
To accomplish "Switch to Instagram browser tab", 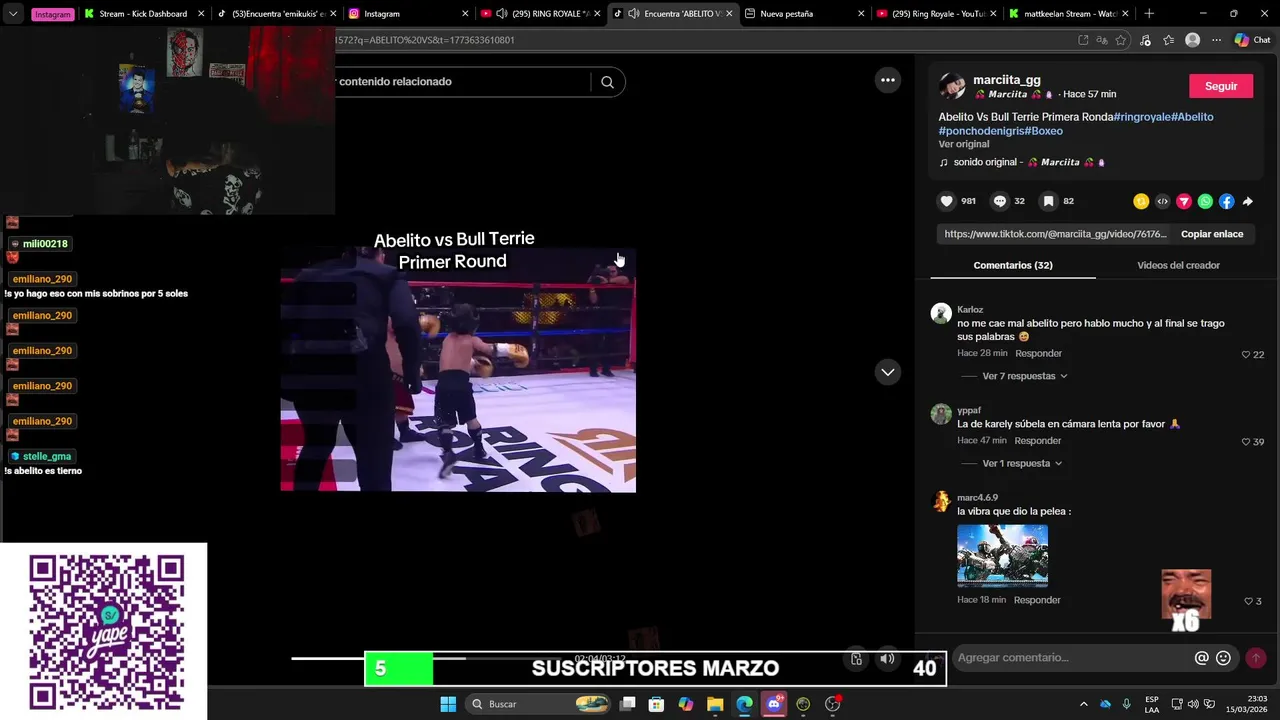I will [x=410, y=14].
